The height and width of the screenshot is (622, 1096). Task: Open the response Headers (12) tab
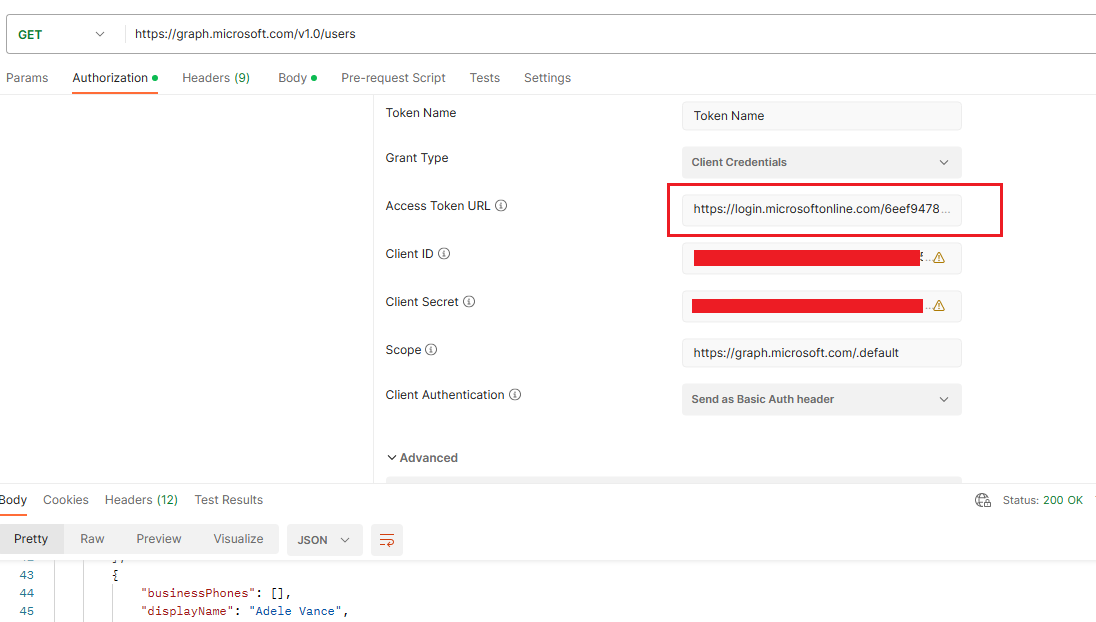point(141,500)
